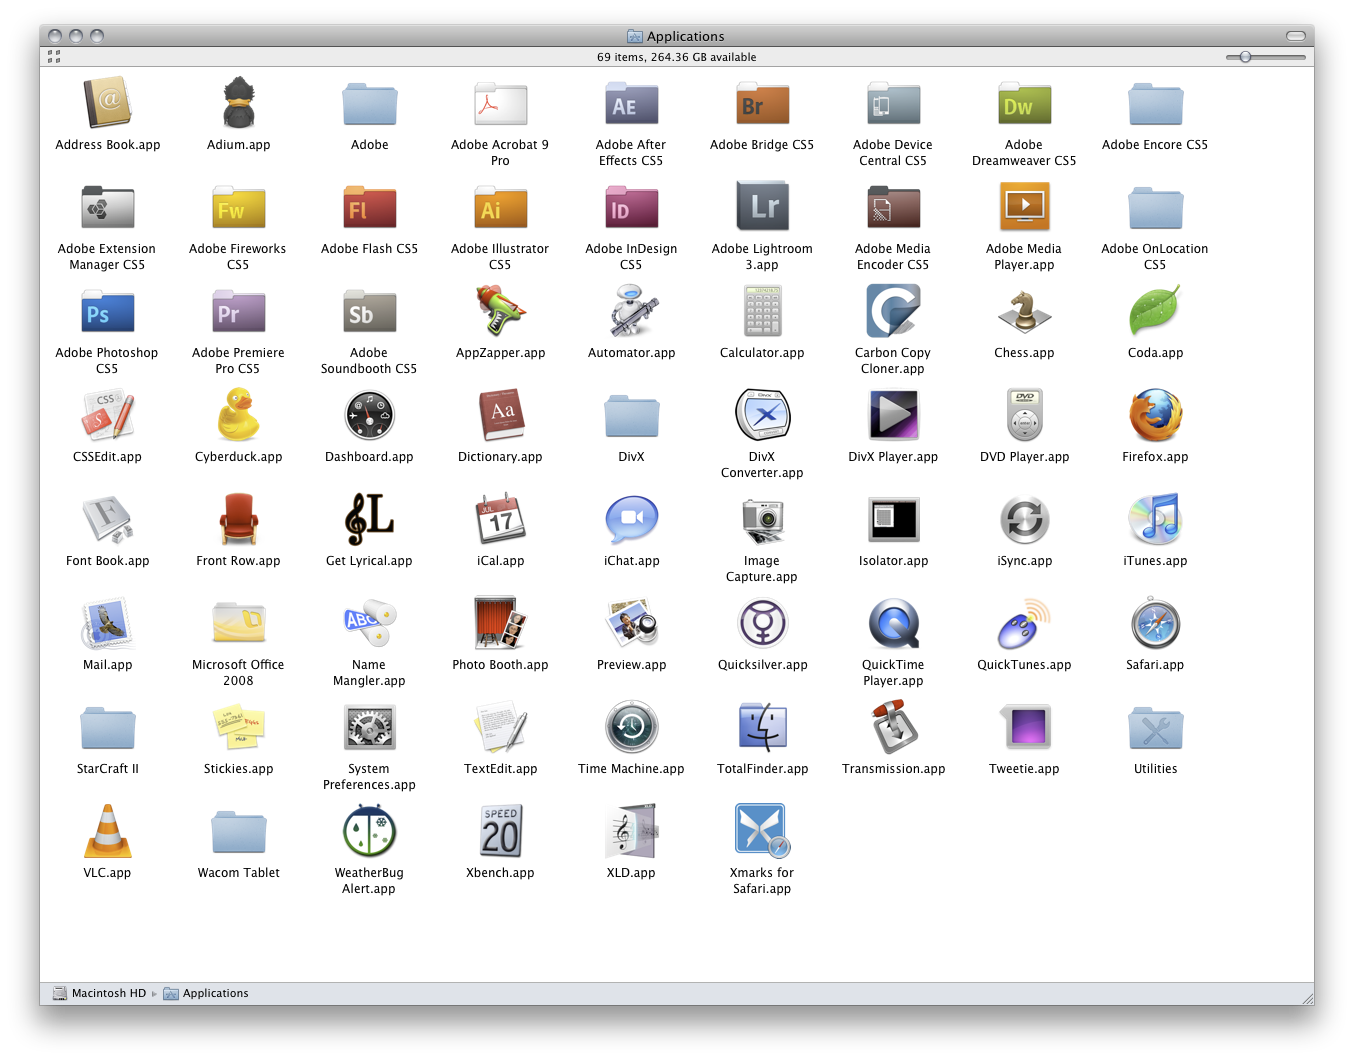Click the Xbench speed sign icon

click(500, 831)
